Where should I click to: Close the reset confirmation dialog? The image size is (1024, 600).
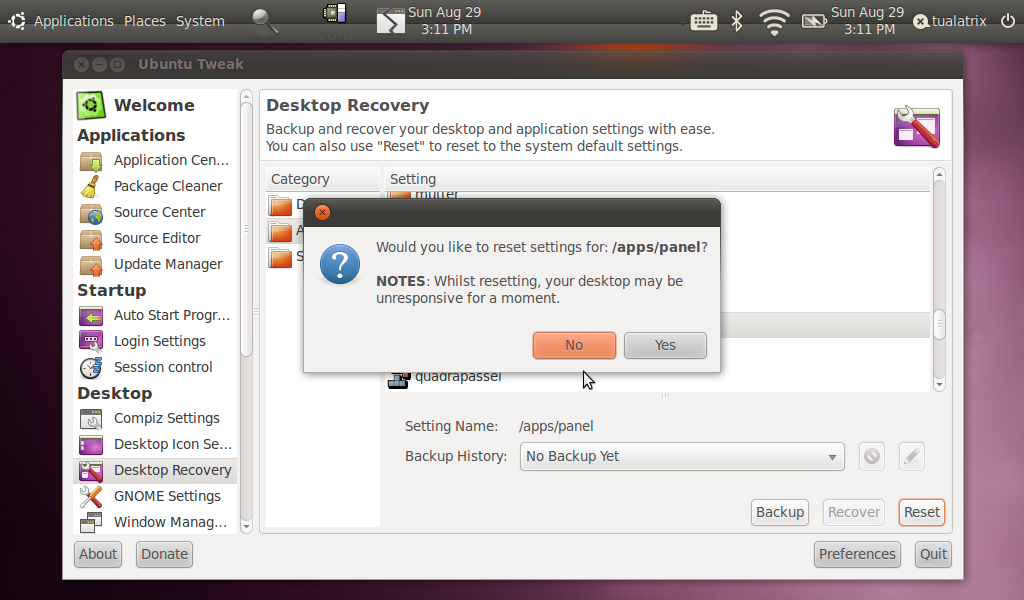322,212
